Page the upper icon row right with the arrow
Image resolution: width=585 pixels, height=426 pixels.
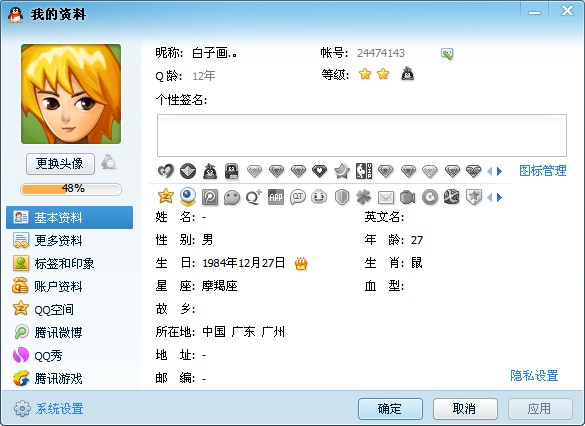[x=499, y=172]
